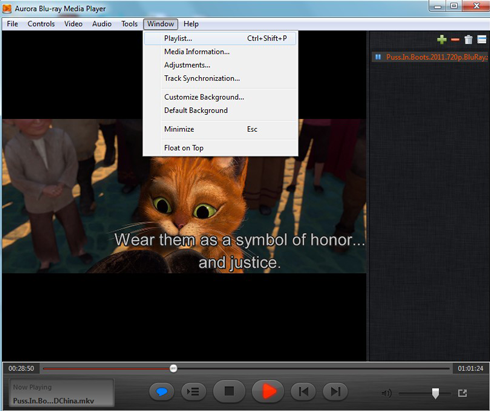Open the Tools menu
Screen dimensions: 490x411
coord(129,24)
